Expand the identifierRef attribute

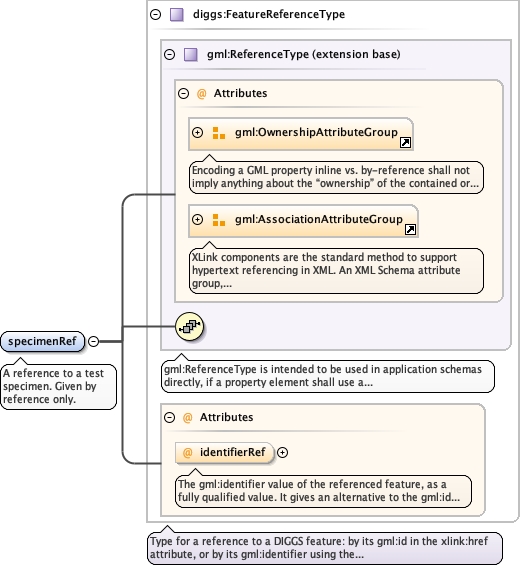282,452
